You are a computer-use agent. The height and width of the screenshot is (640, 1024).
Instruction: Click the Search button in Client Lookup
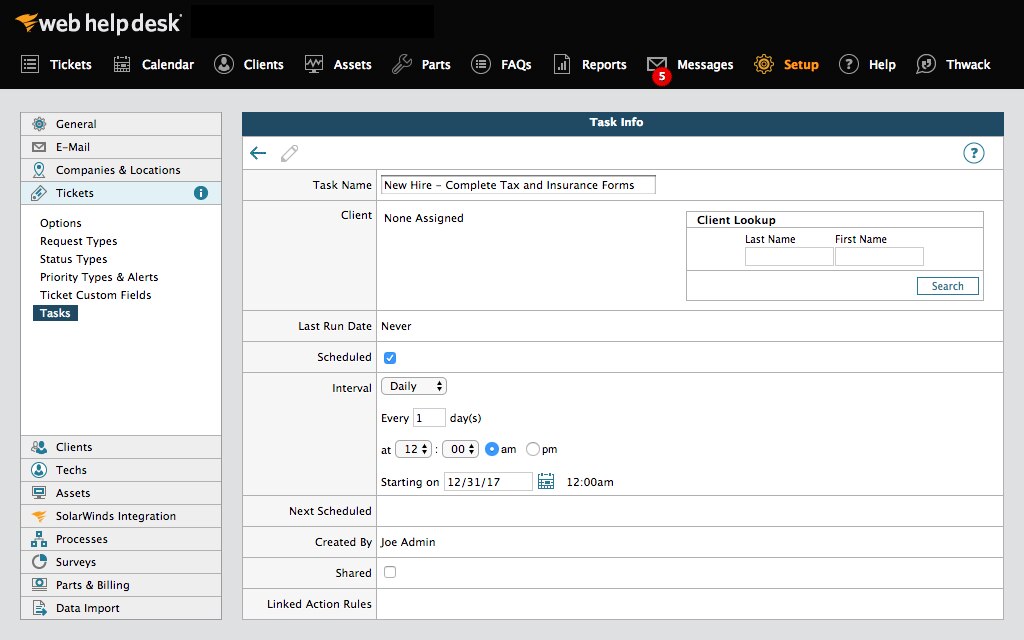point(946,285)
